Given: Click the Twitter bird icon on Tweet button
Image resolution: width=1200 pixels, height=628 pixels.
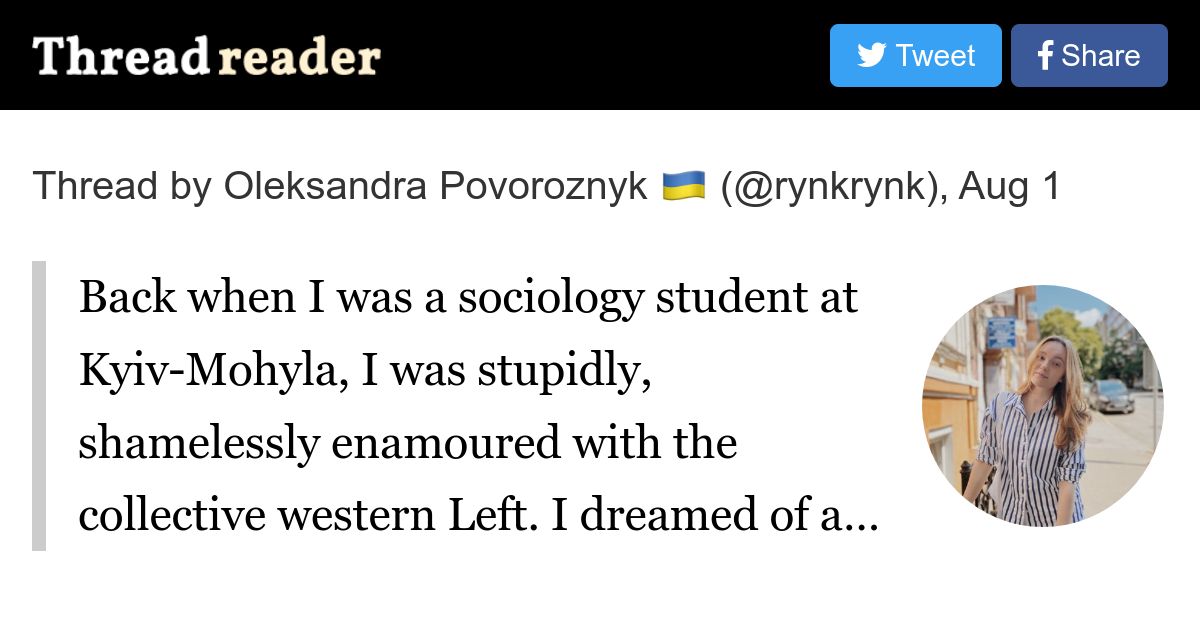Looking at the screenshot, I should tap(871, 55).
